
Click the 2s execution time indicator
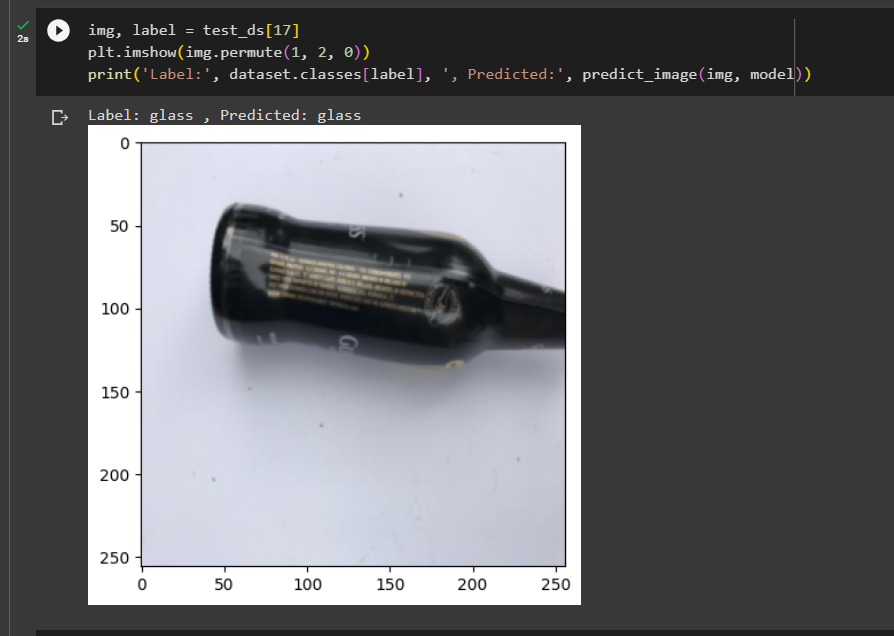pyautogui.click(x=23, y=39)
